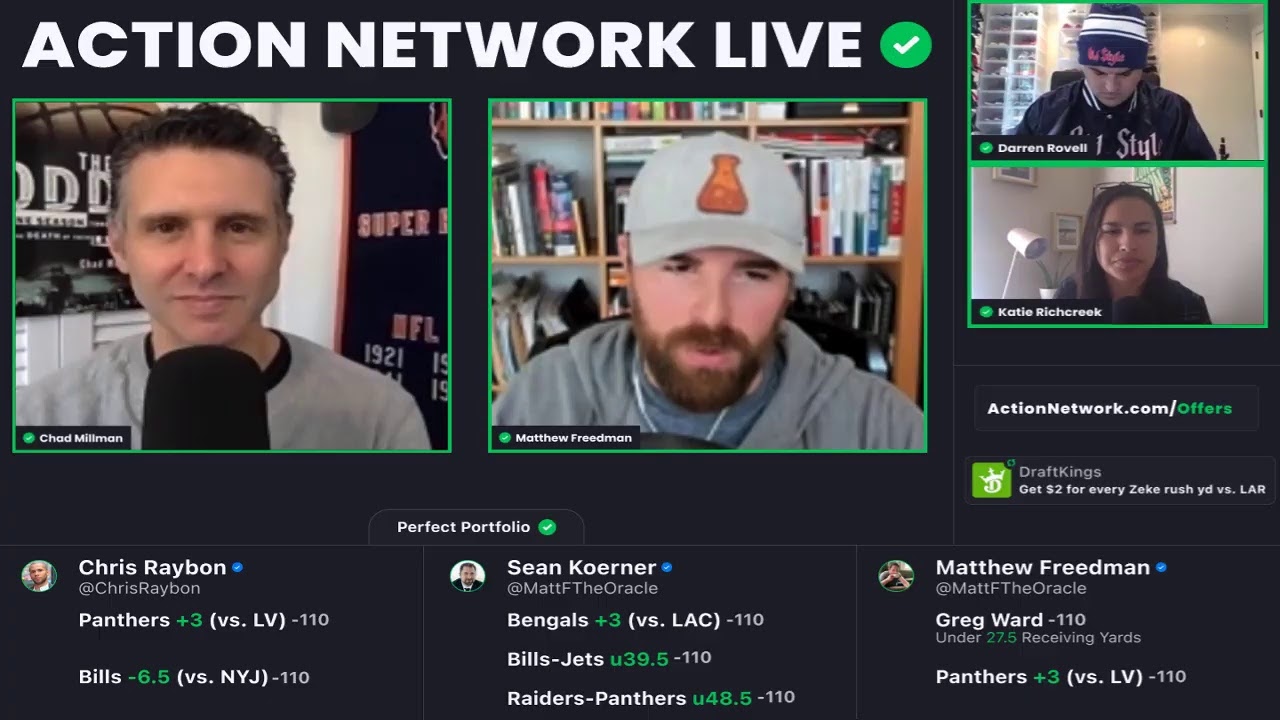This screenshot has height=720, width=1280.
Task: Click the blue verified badge next to Sean Koerner
Action: click(x=667, y=567)
